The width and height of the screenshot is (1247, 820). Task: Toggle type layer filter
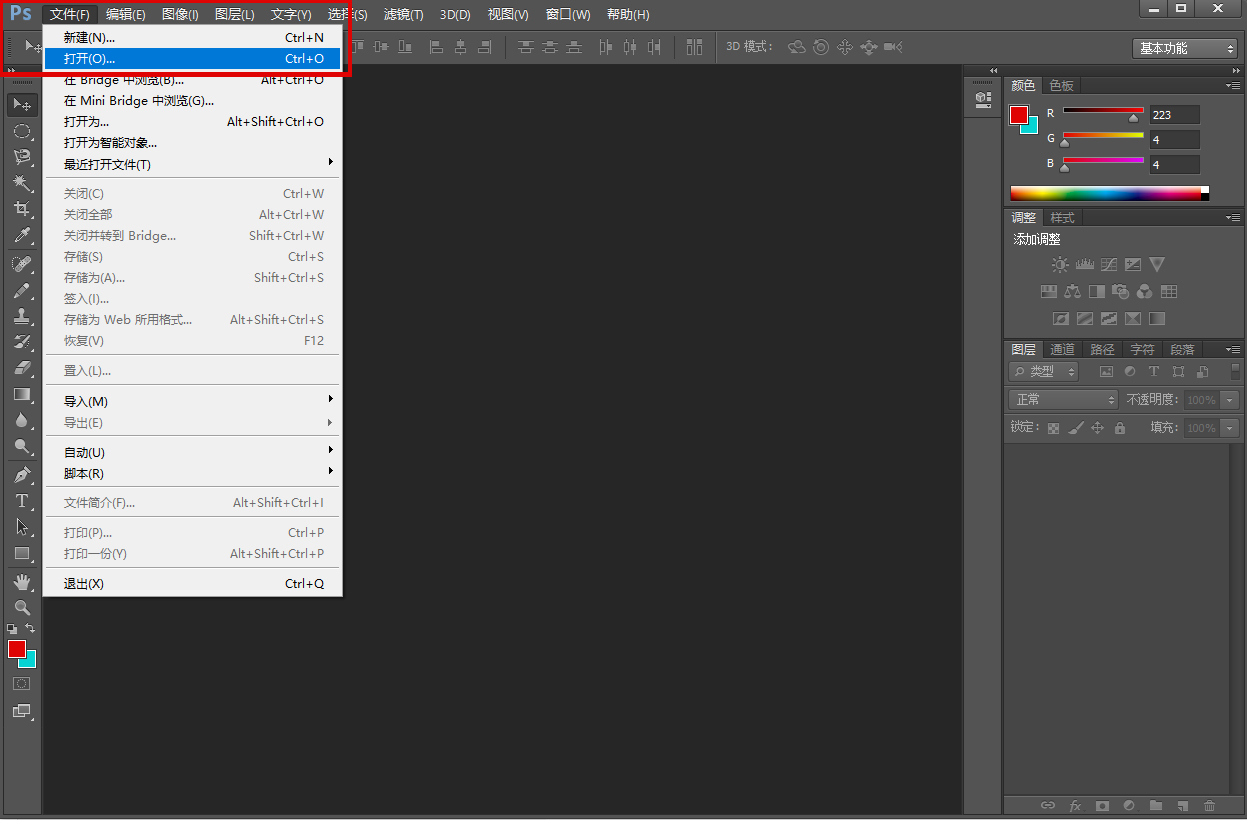click(x=1153, y=371)
